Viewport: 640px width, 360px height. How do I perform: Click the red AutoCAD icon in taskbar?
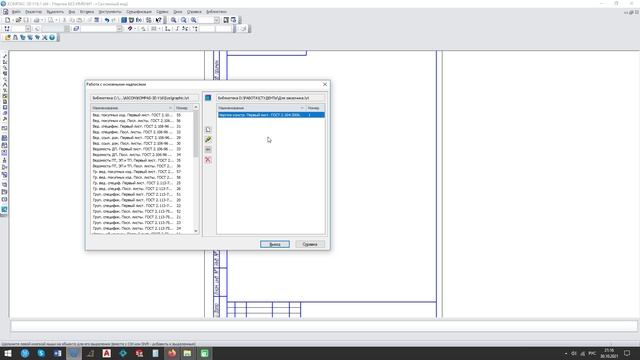107,353
